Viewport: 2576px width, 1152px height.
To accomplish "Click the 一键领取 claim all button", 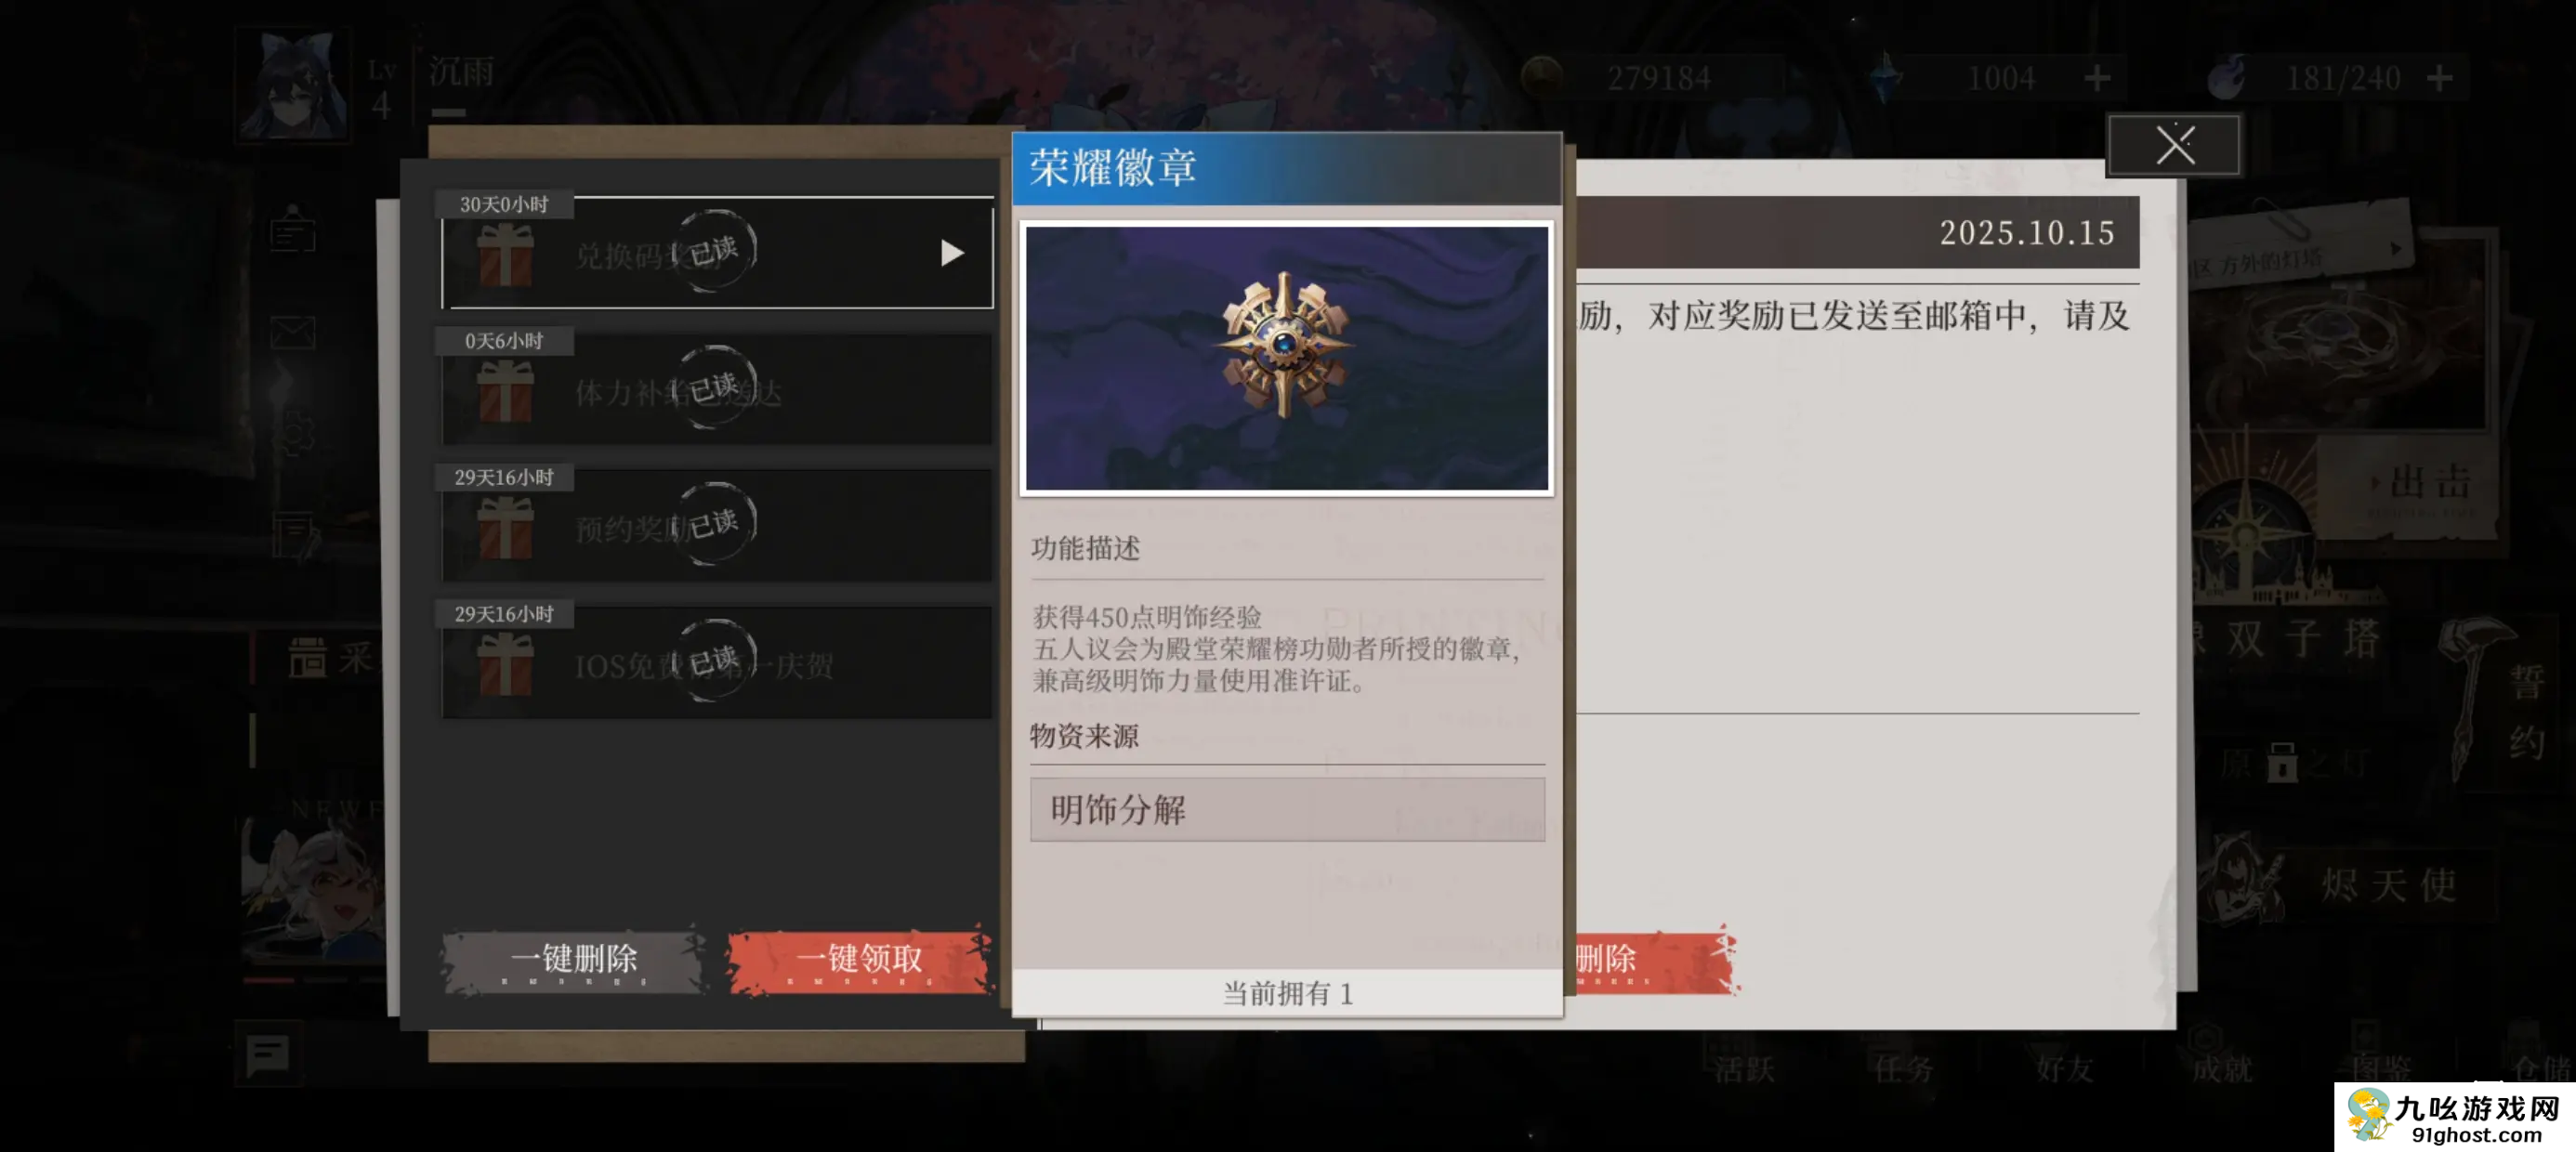I will click(860, 959).
